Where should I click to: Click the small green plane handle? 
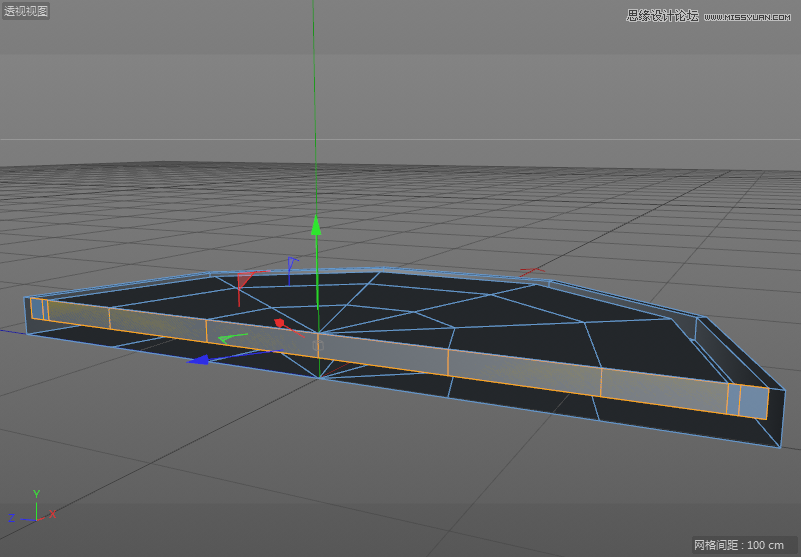point(229,337)
